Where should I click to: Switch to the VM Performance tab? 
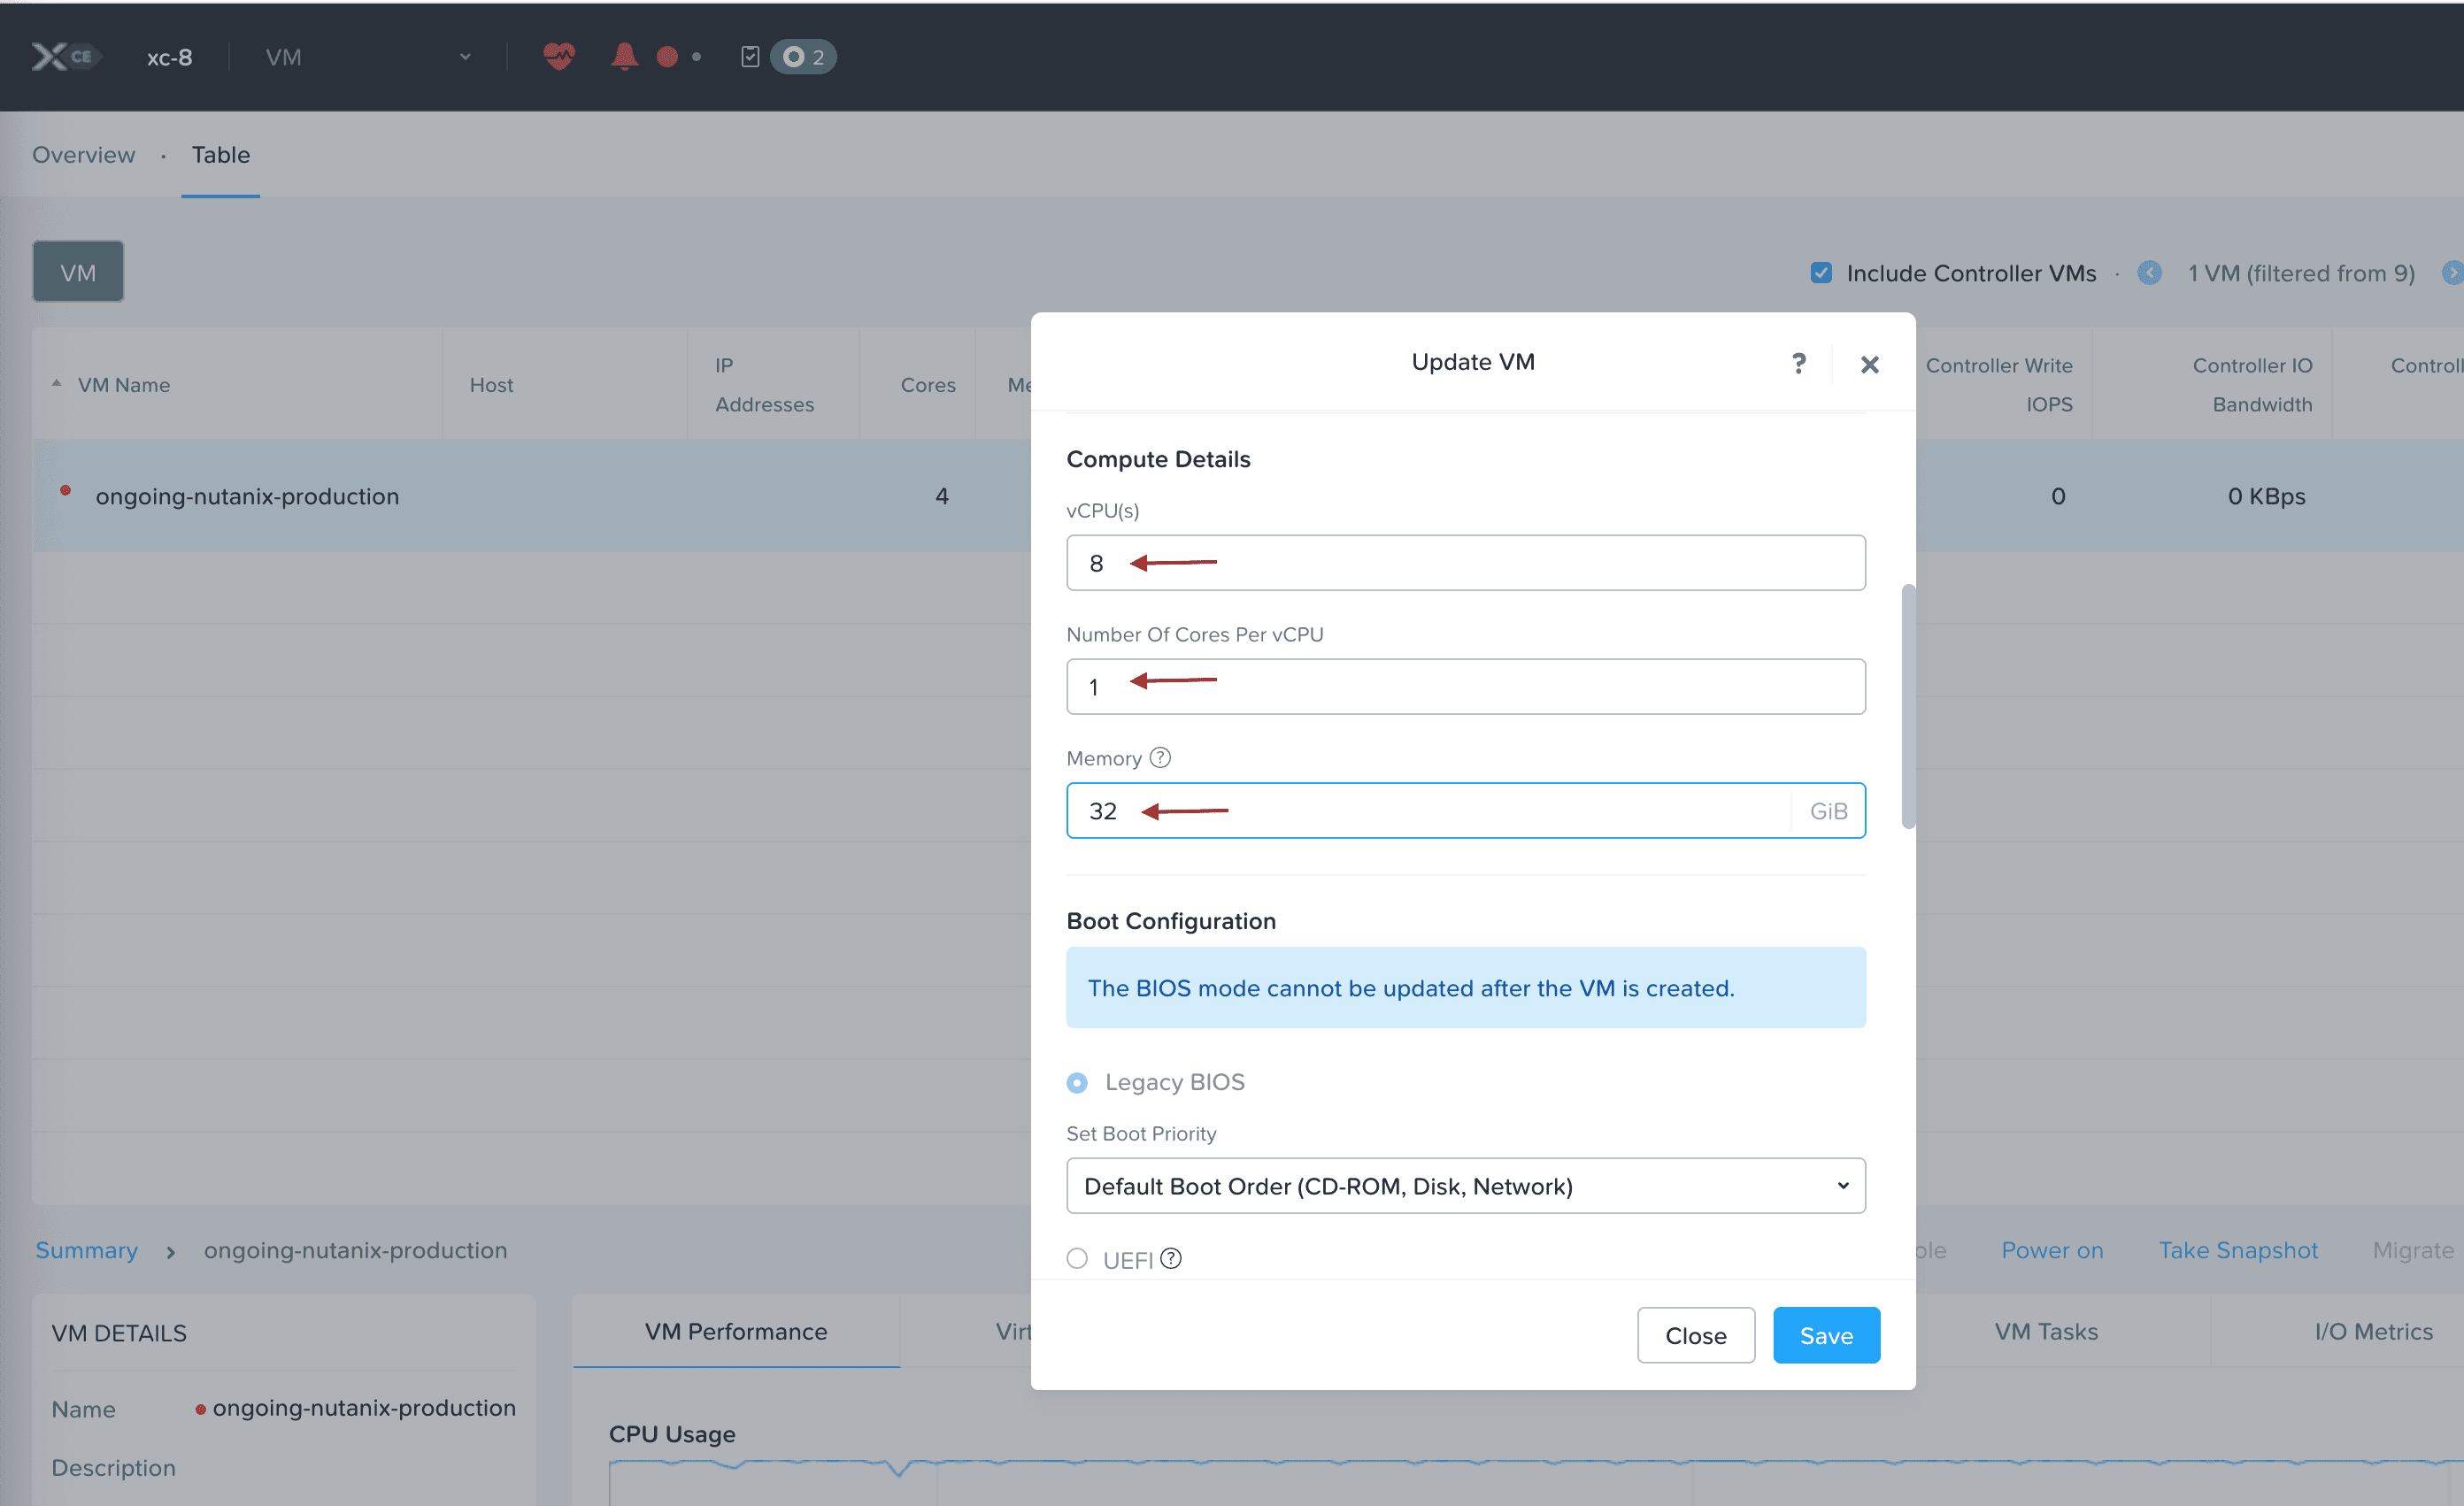click(x=735, y=1331)
